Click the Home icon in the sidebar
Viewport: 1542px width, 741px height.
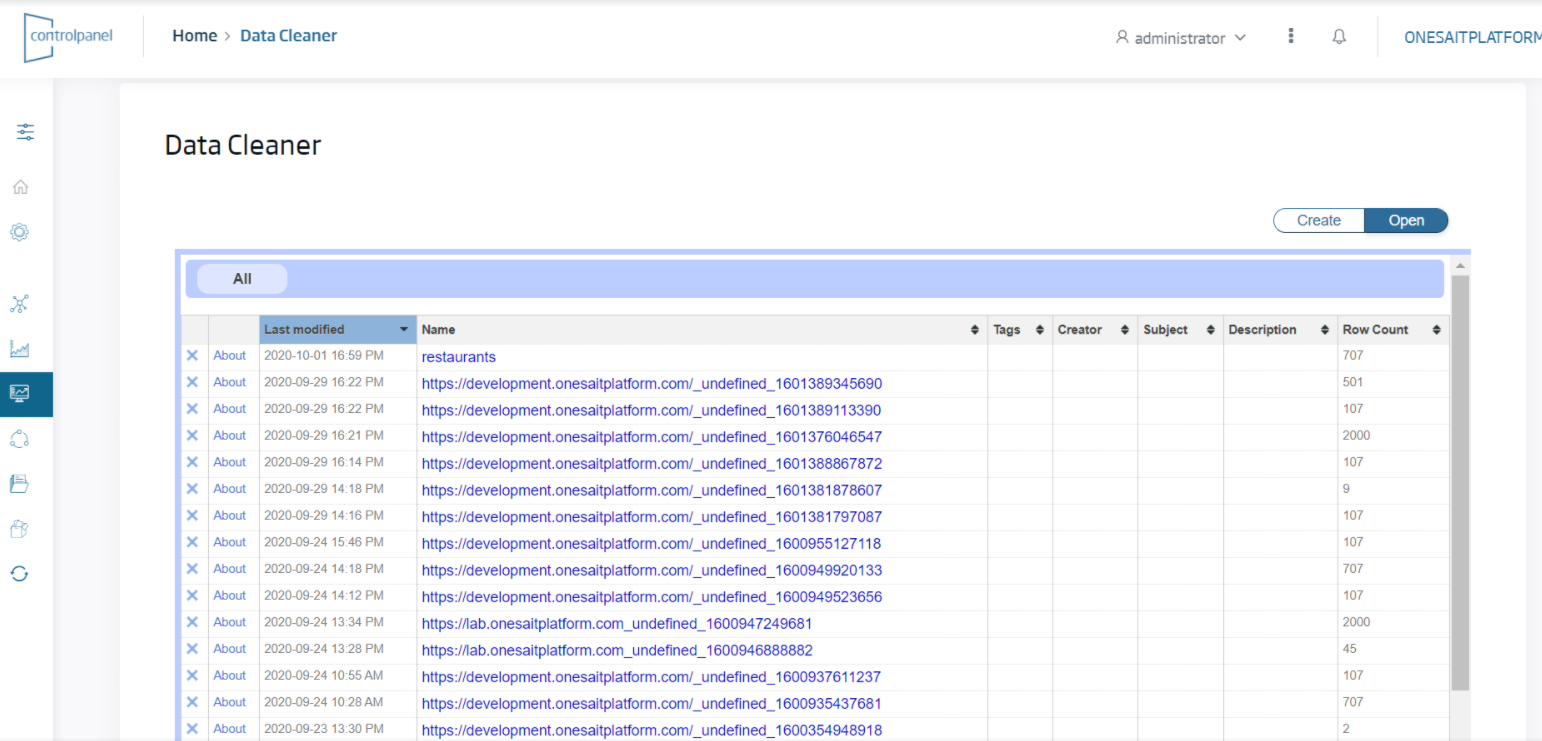coord(19,186)
